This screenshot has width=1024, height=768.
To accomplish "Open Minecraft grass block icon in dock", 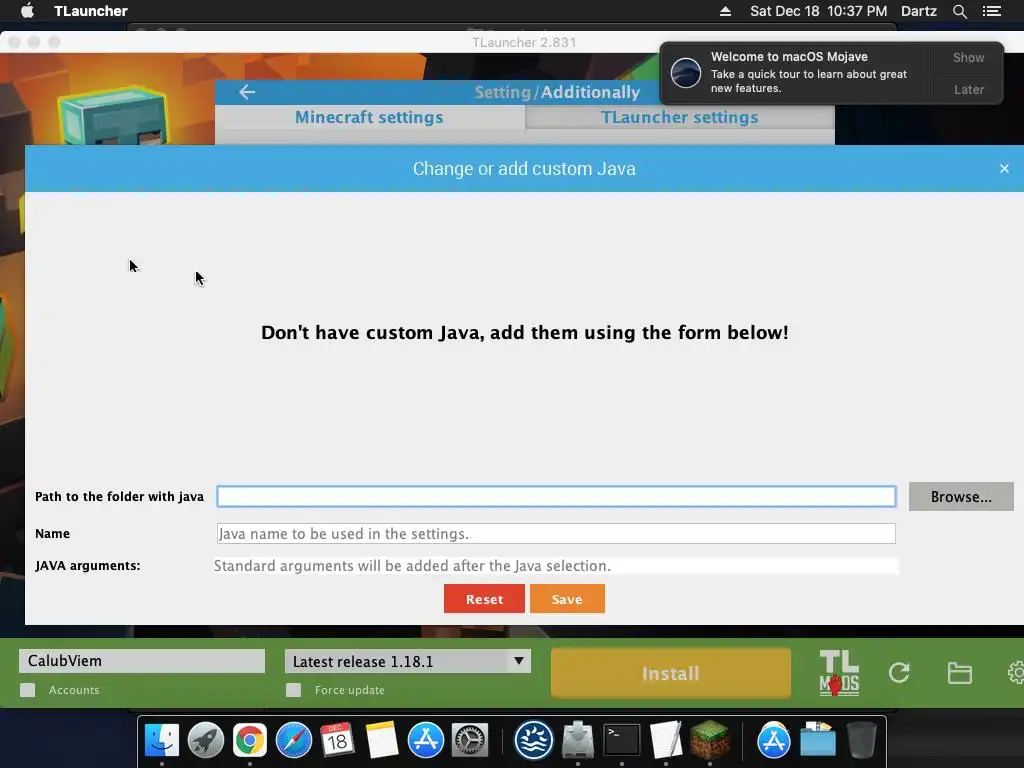I will click(x=710, y=741).
